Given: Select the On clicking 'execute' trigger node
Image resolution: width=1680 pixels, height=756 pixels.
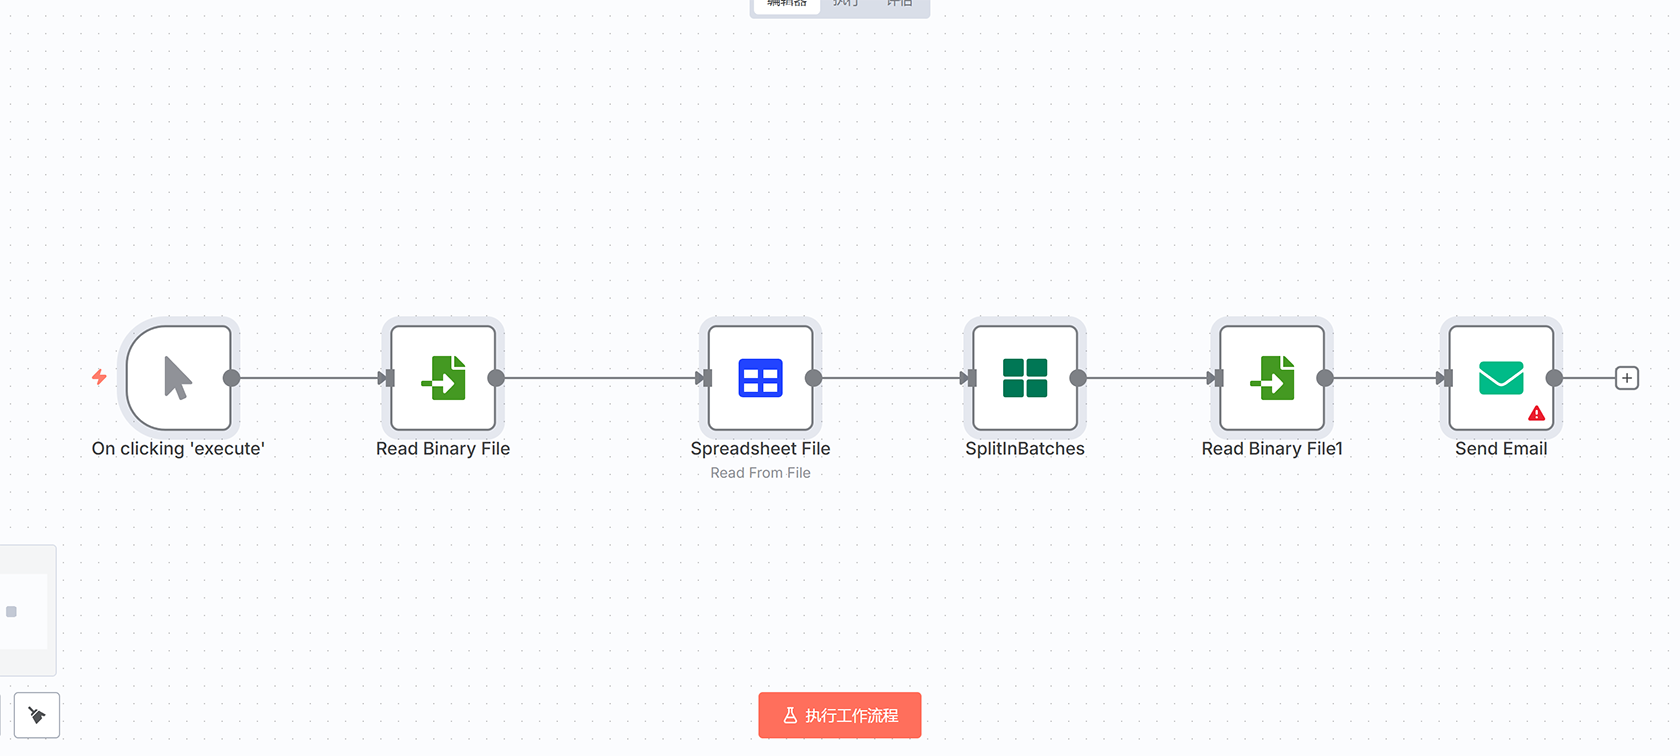Looking at the screenshot, I should pyautogui.click(x=179, y=378).
